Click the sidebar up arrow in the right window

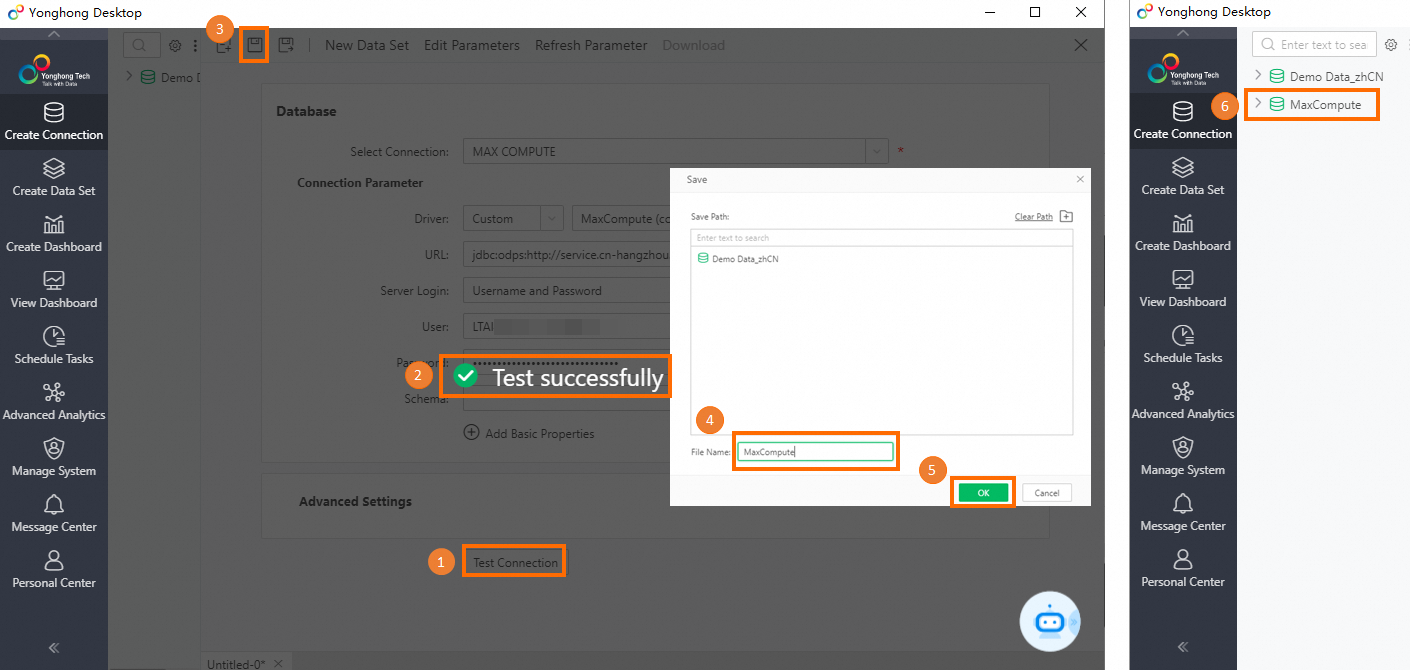(1183, 33)
